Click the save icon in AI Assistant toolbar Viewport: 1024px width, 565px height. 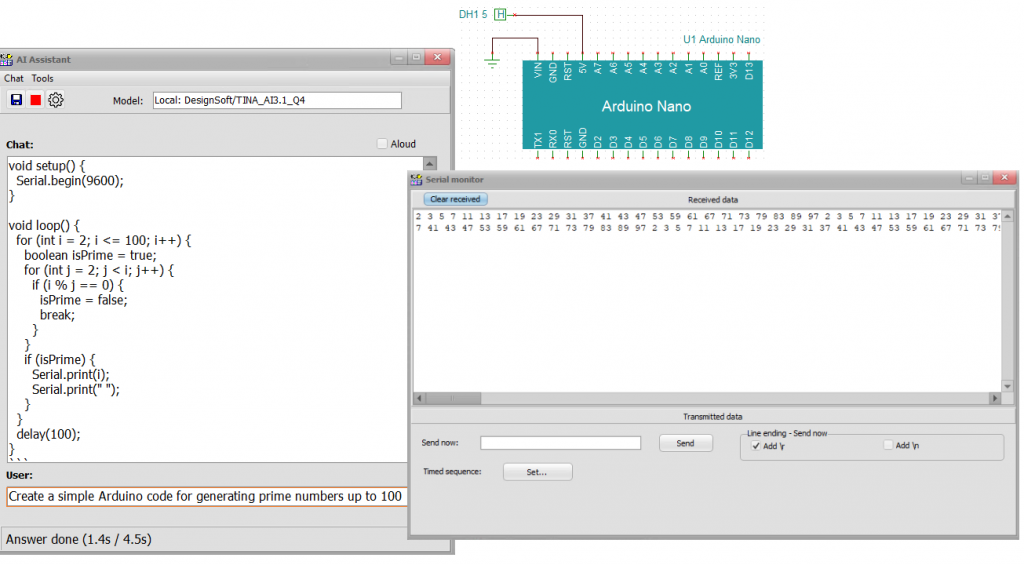(16, 100)
